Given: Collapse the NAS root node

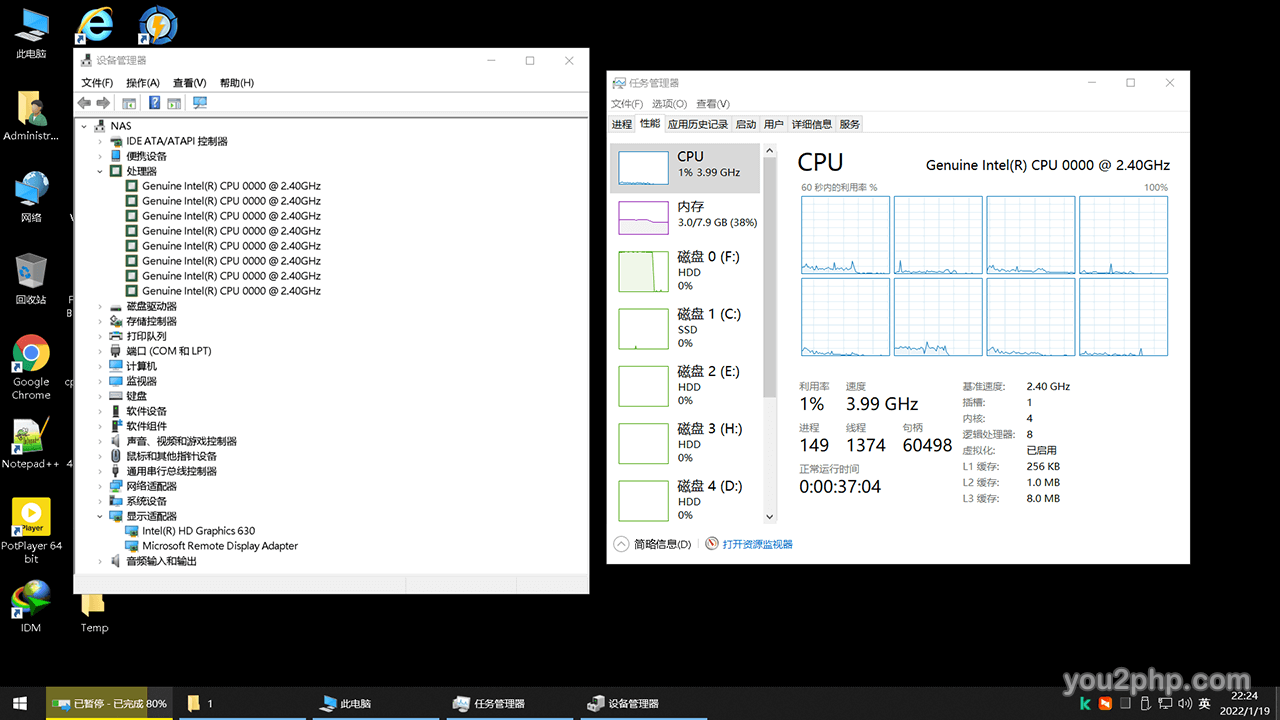Looking at the screenshot, I should point(85,126).
